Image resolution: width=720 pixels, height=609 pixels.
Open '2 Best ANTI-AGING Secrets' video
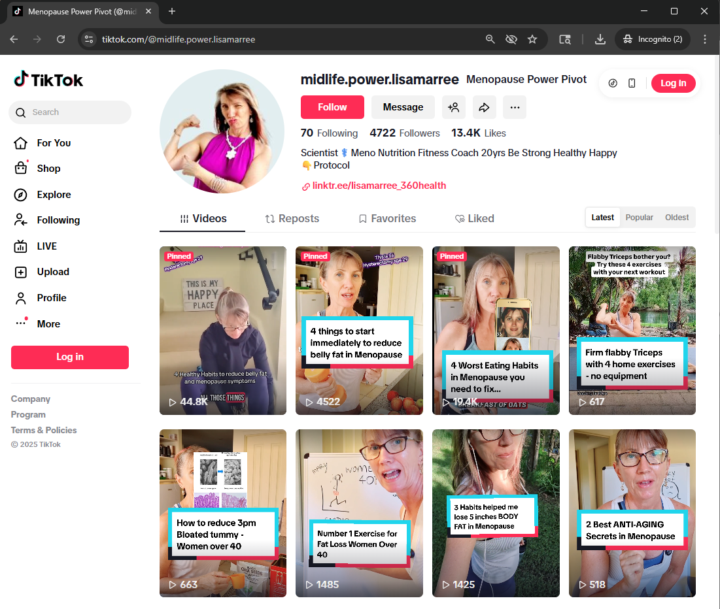pyautogui.click(x=632, y=513)
